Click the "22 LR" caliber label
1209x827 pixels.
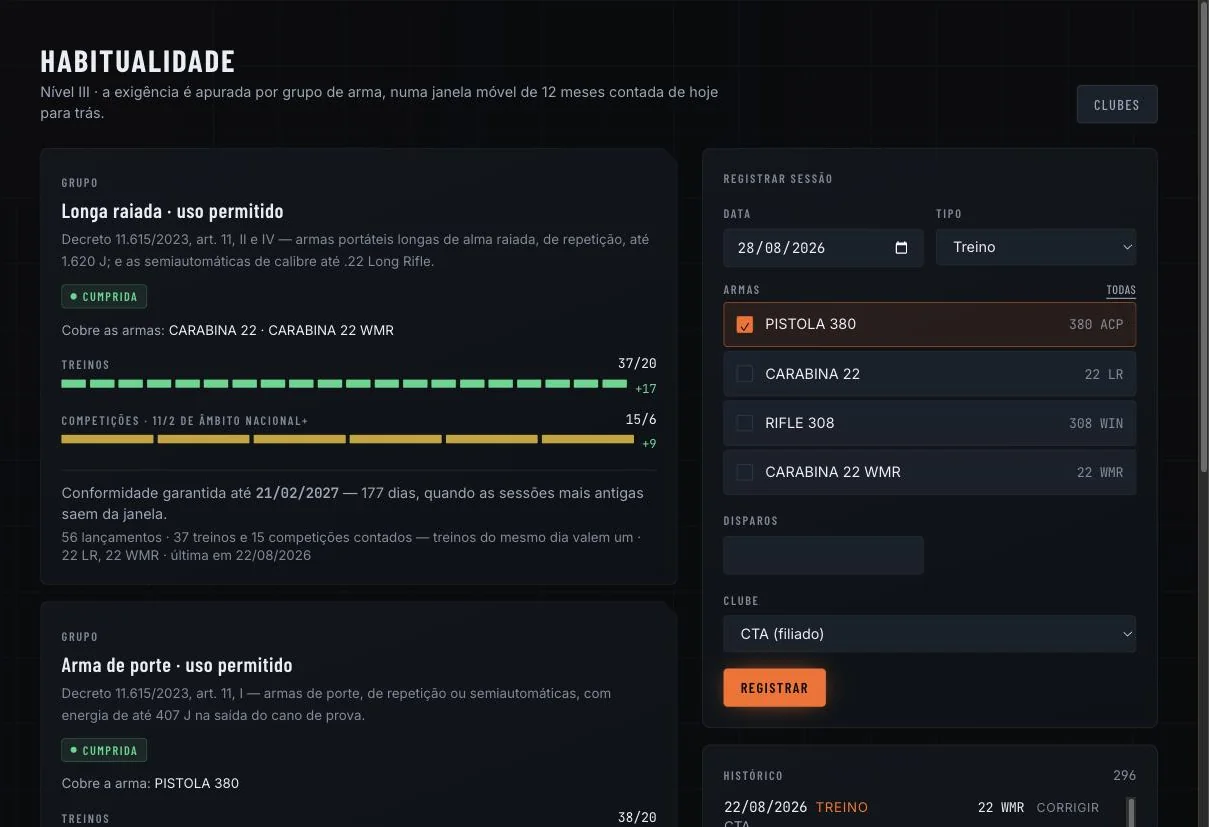pos(1104,374)
